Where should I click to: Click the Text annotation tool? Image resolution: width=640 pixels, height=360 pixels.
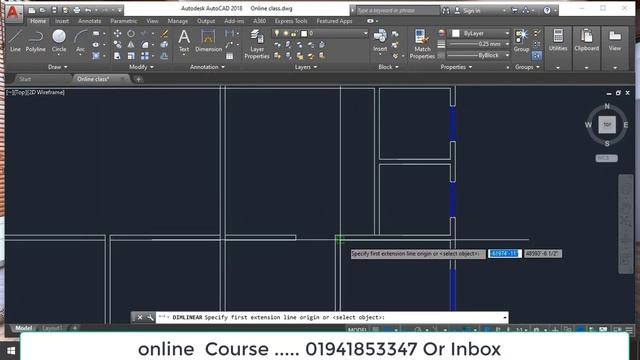(184, 41)
